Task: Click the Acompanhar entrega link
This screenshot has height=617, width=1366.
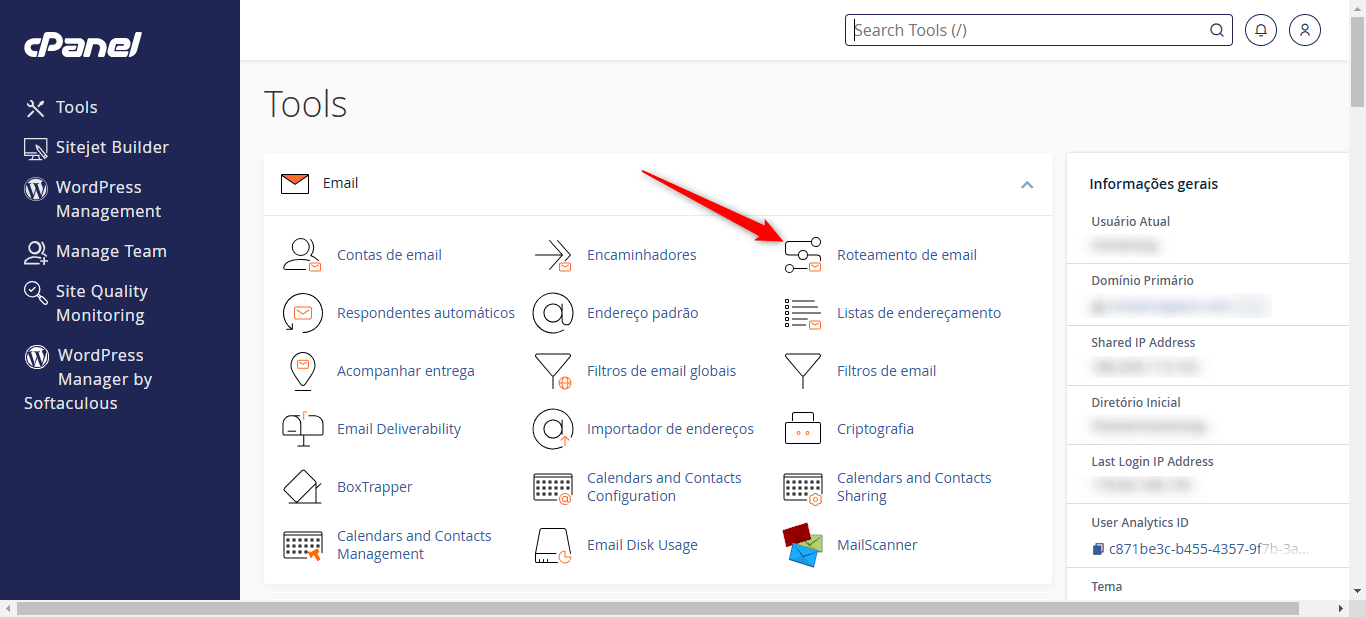Action: coord(406,371)
